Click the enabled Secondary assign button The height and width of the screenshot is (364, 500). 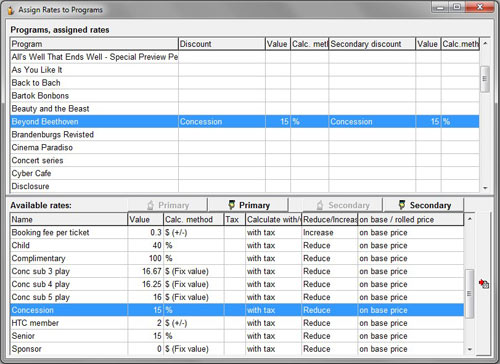tap(424, 205)
